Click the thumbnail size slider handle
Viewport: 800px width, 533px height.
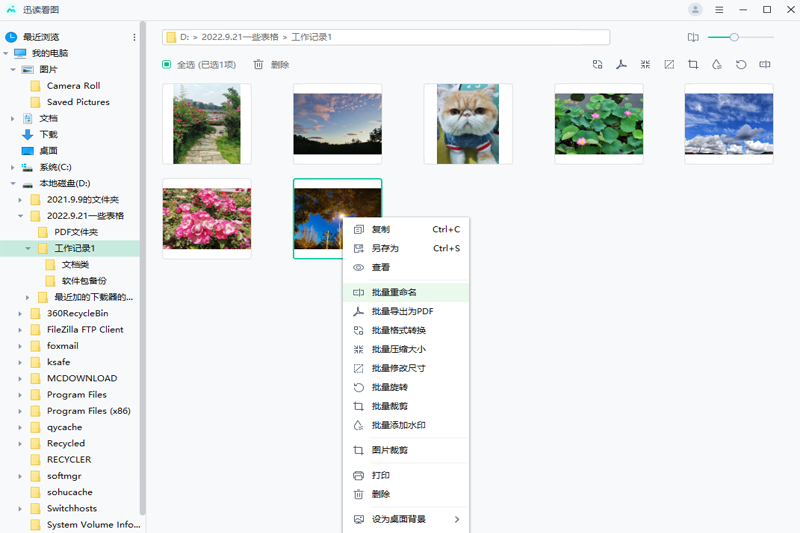click(734, 37)
